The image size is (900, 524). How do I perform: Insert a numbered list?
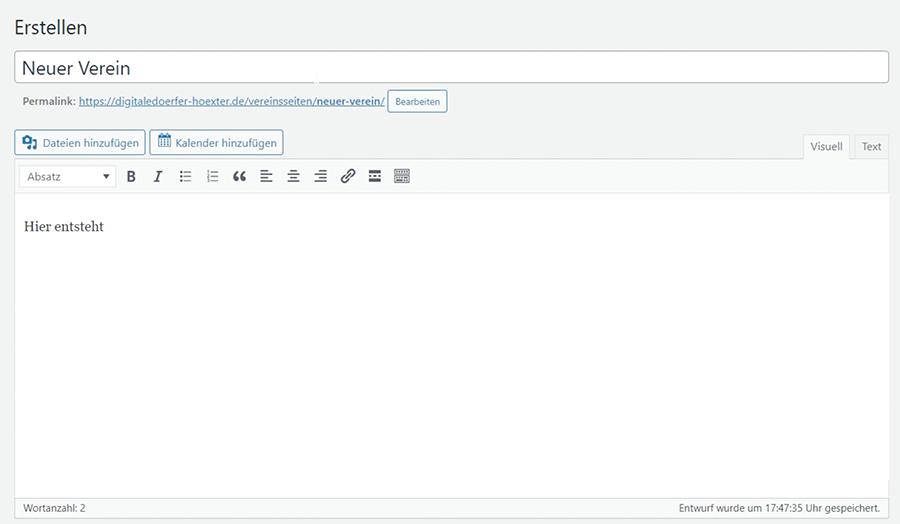212,176
